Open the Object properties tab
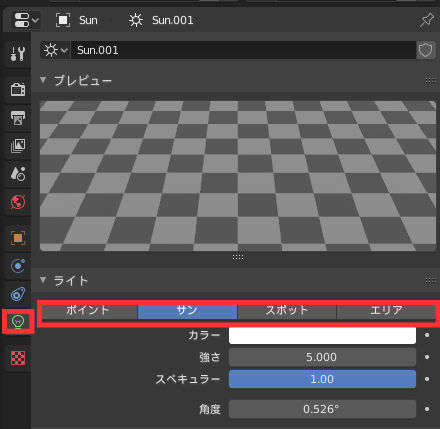 18,238
